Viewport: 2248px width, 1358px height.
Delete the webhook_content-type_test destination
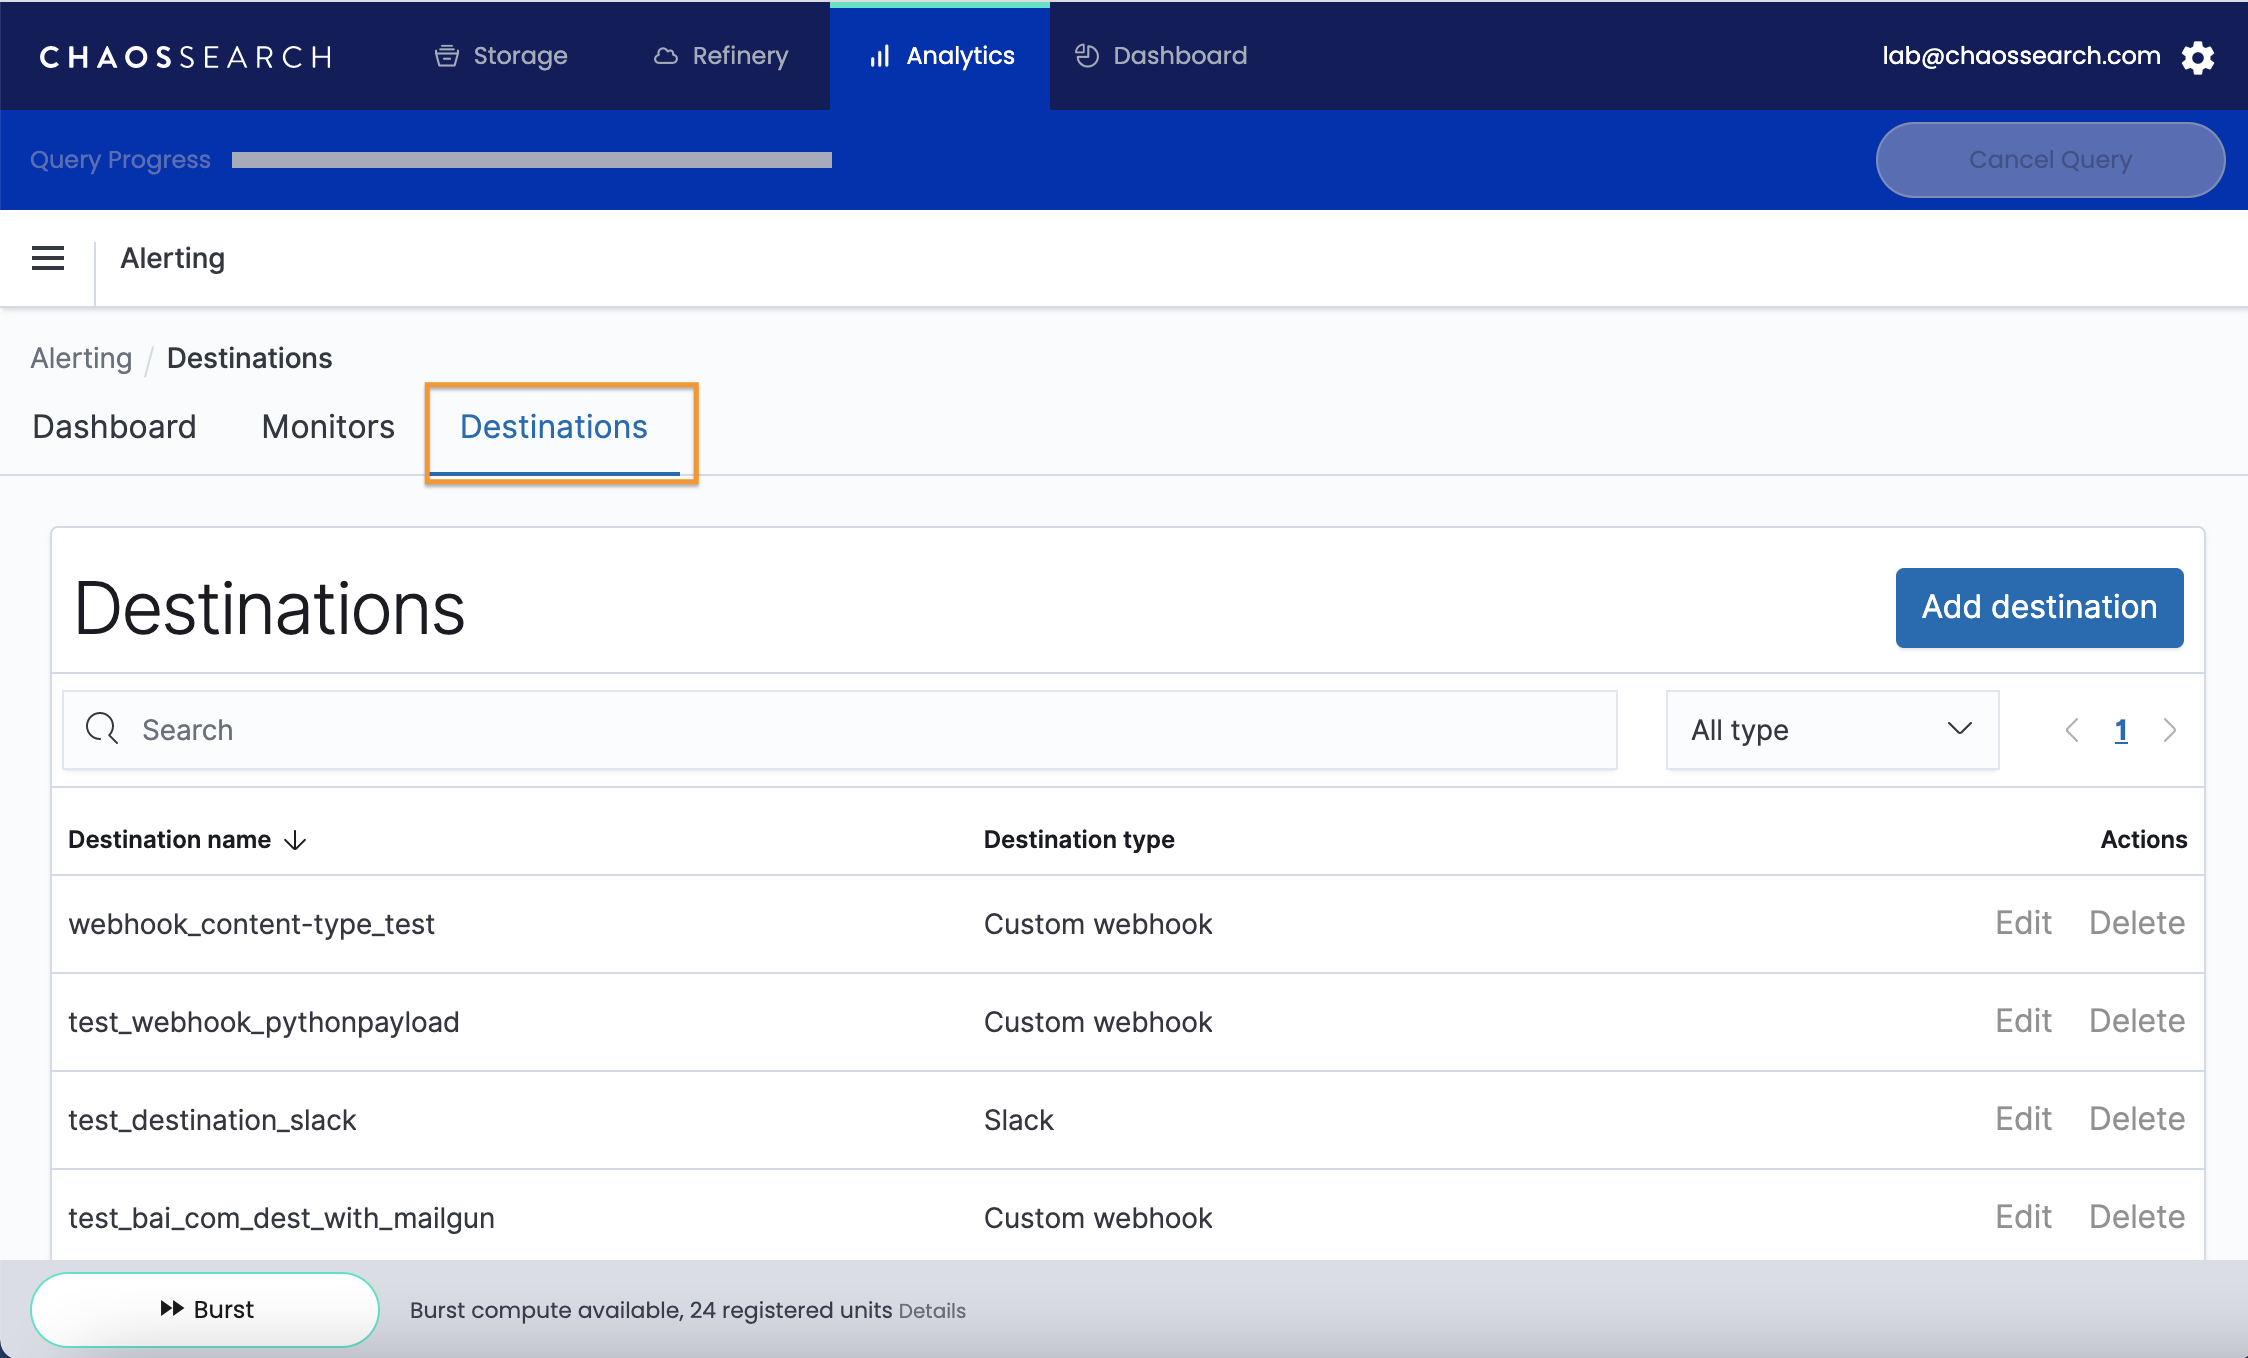click(x=2136, y=923)
